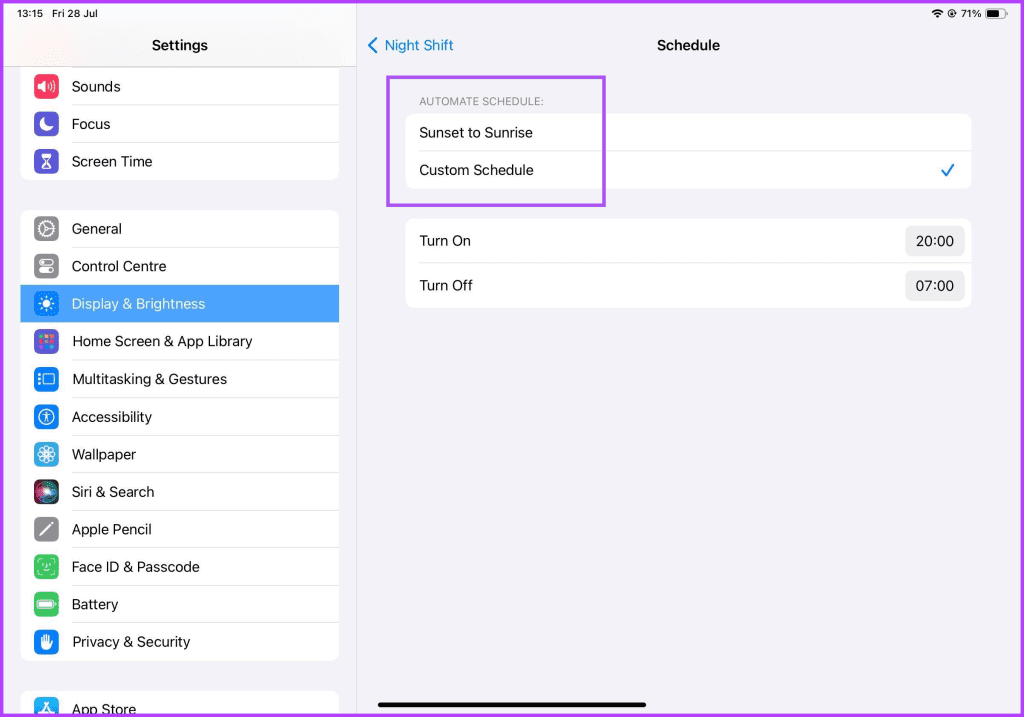Tap the Sounds speaker icon

click(x=46, y=86)
